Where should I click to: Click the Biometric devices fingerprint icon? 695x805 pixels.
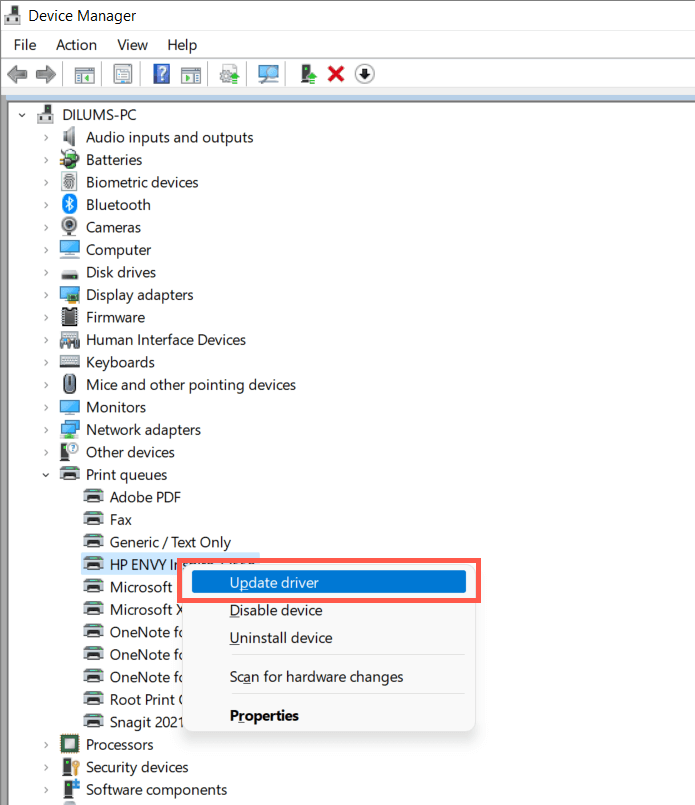69,182
